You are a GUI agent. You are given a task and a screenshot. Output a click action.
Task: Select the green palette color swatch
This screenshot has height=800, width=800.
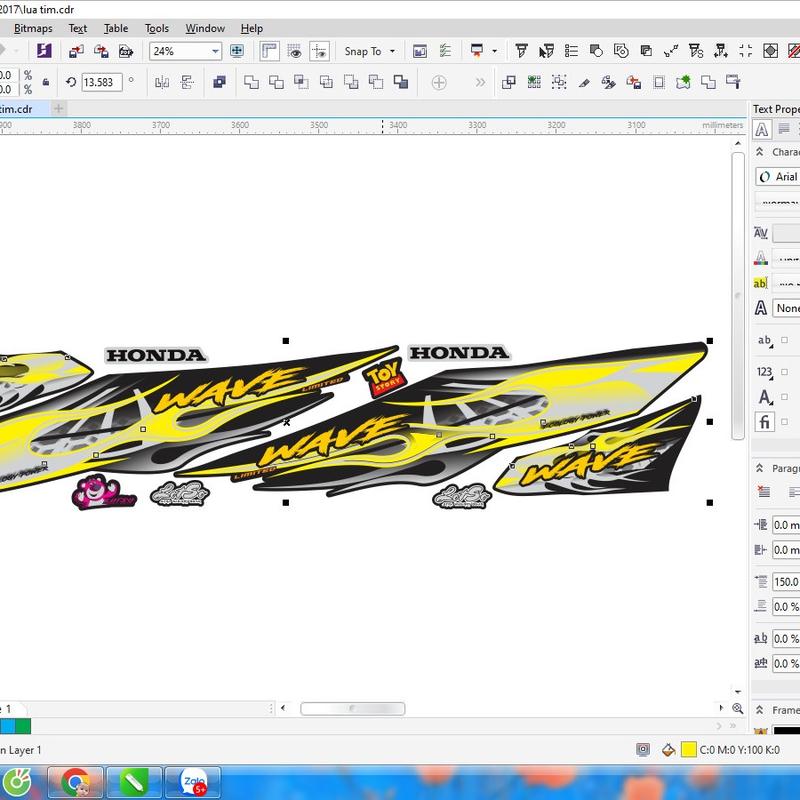pyautogui.click(x=23, y=726)
